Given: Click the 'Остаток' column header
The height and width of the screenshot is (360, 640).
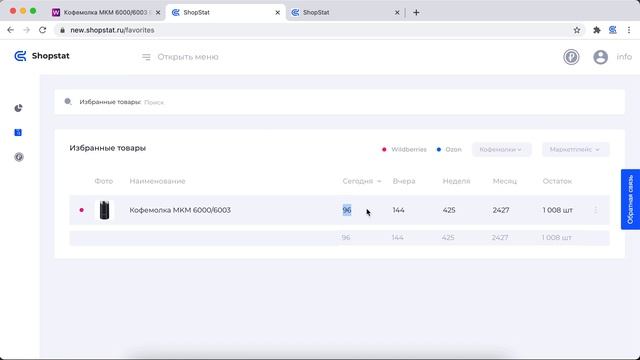Looking at the screenshot, I should point(557,181).
